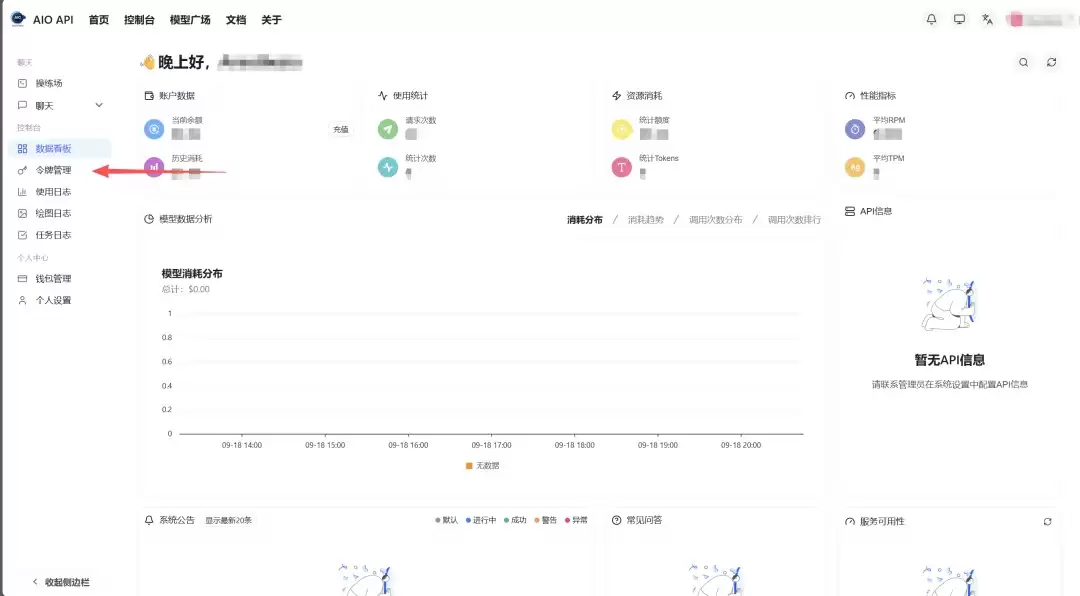Screen dimensions: 1080x596
Task: Switch to the 调用次数排行 tab
Action: (794, 220)
